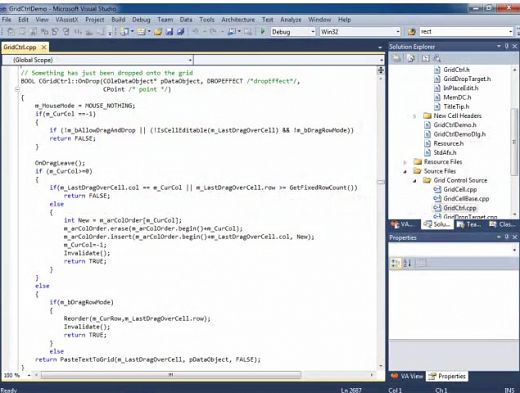The height and width of the screenshot is (393, 520).
Task: Click the green Start Debugging arrow
Action: point(263,32)
